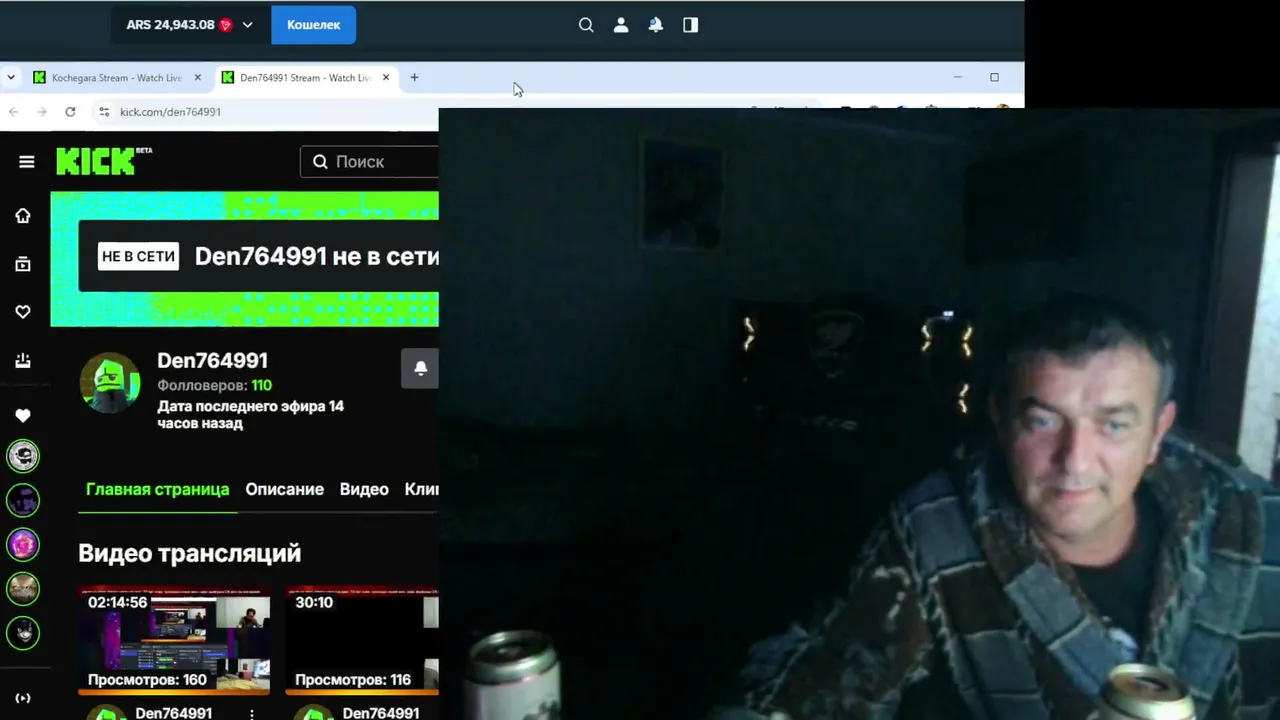Open the video thumbnail with duration 02:14:56

pos(174,640)
